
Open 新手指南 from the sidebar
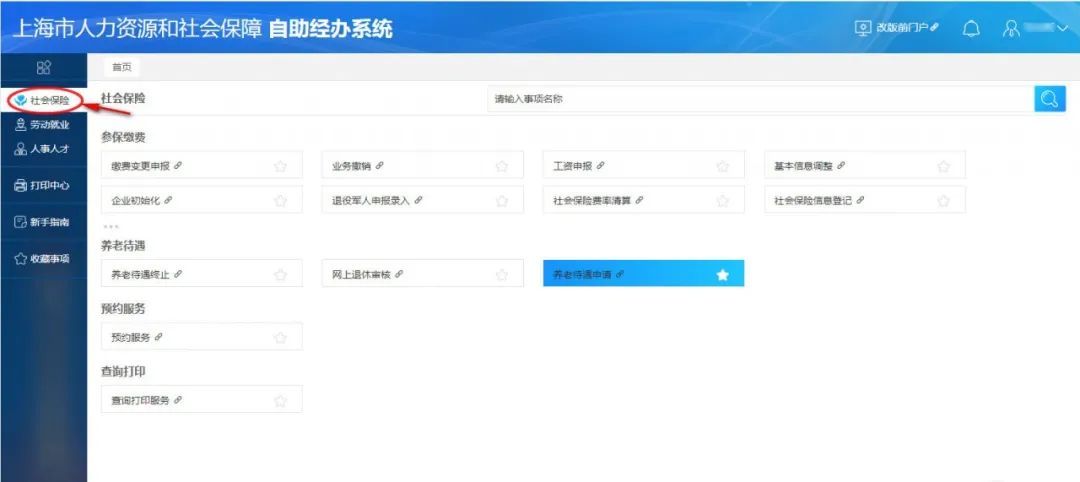click(x=43, y=222)
